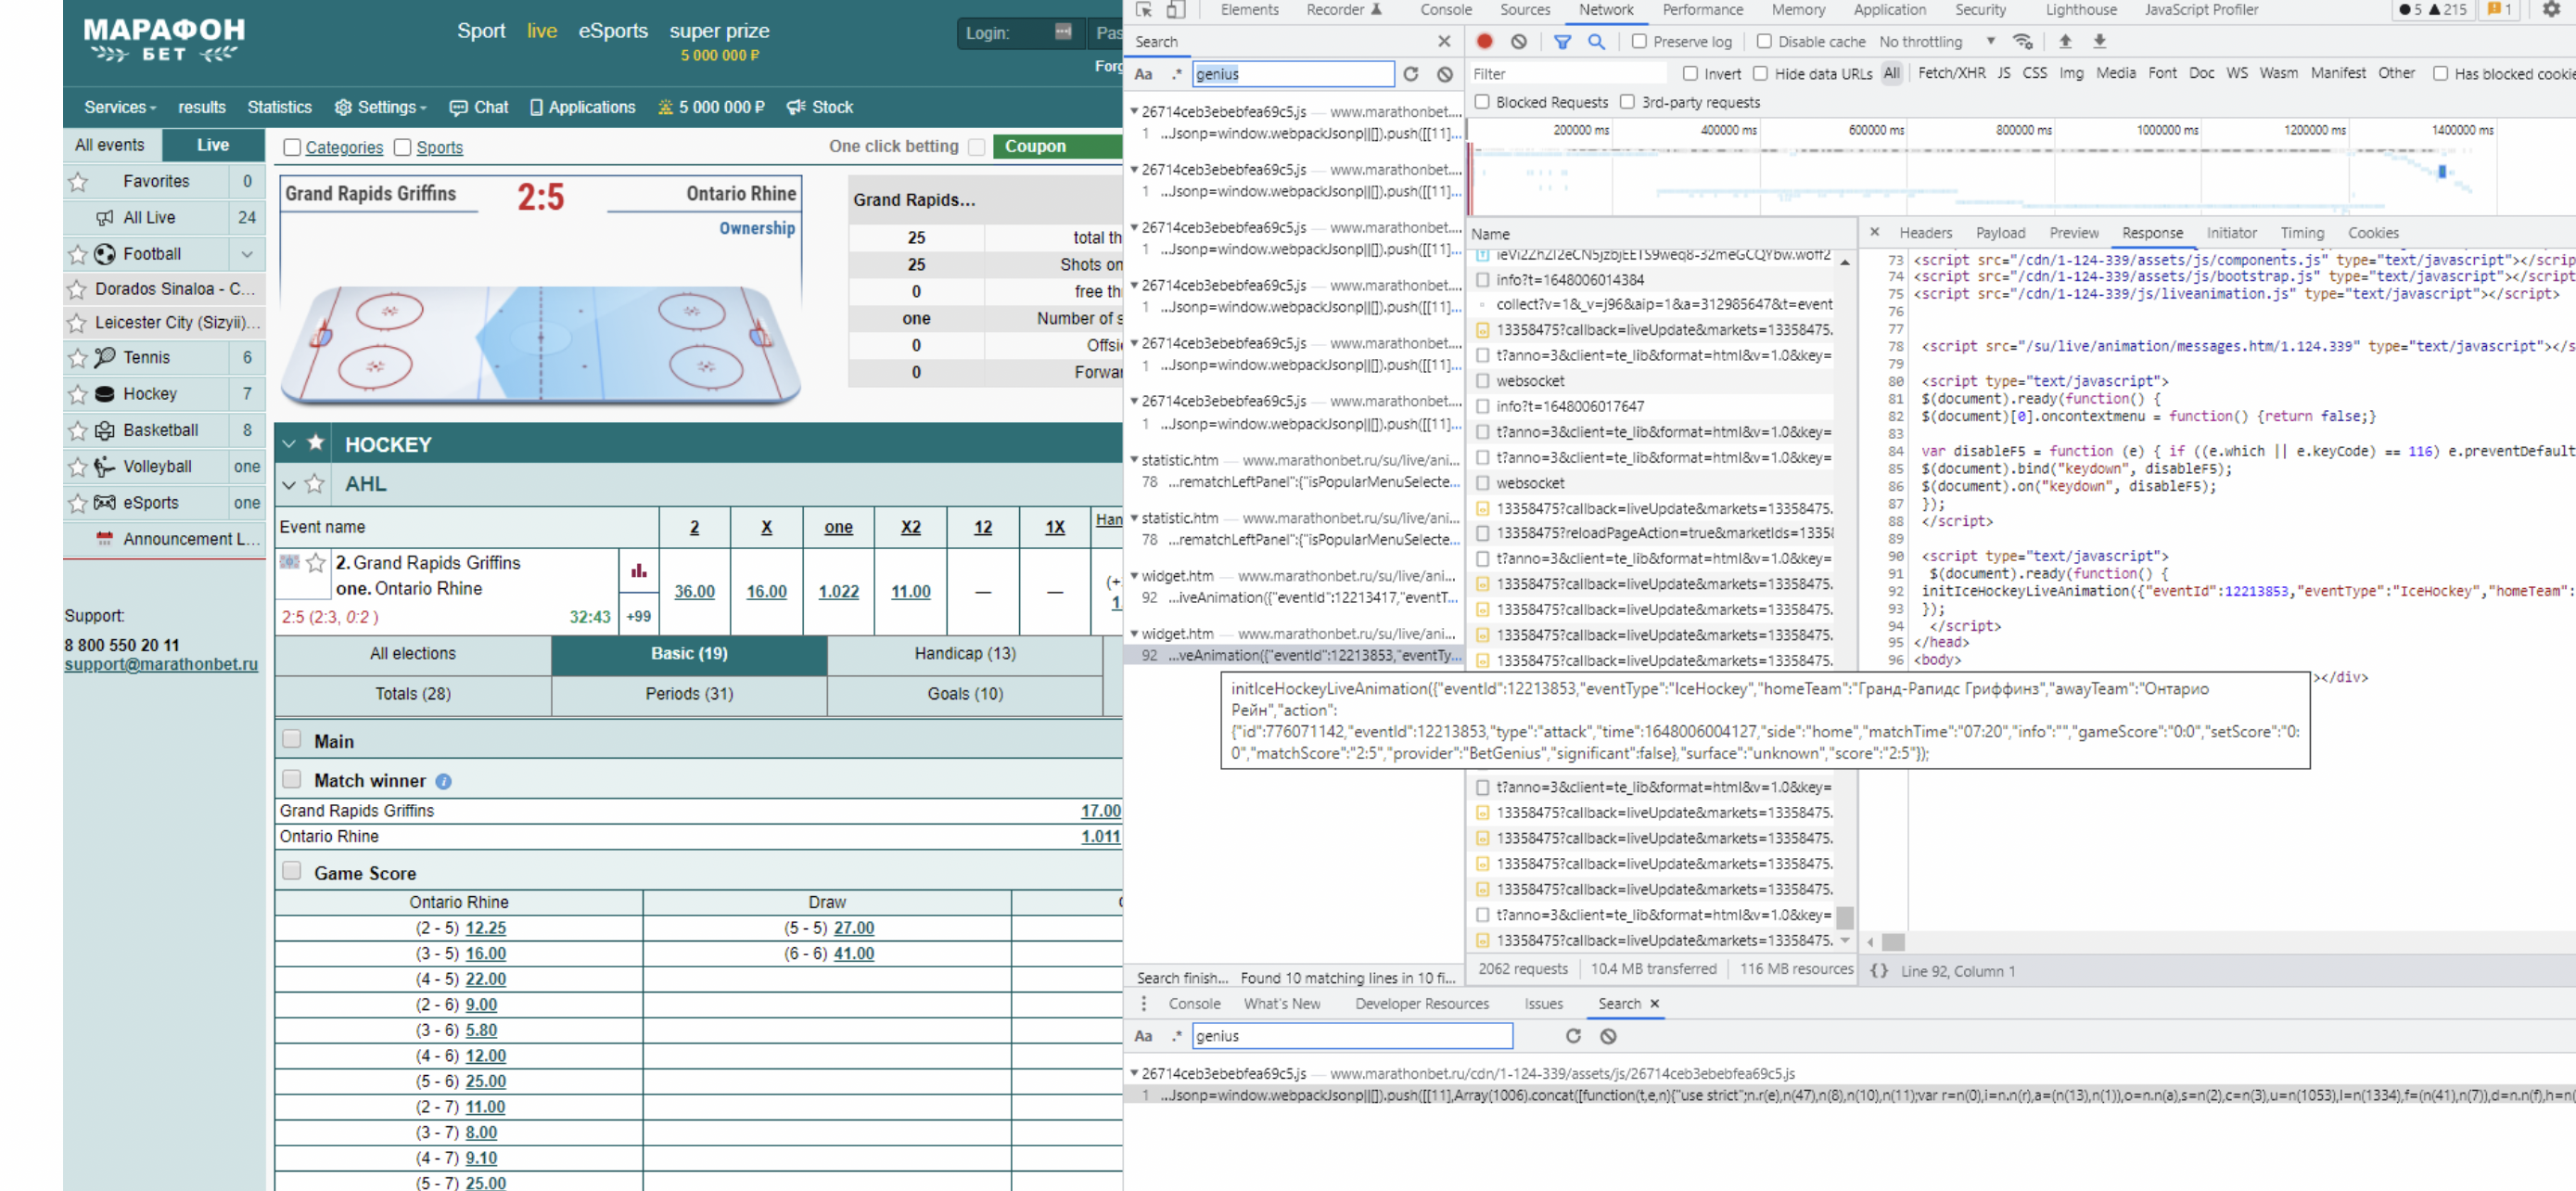Open the drawer three-dots menu

tap(1143, 1003)
